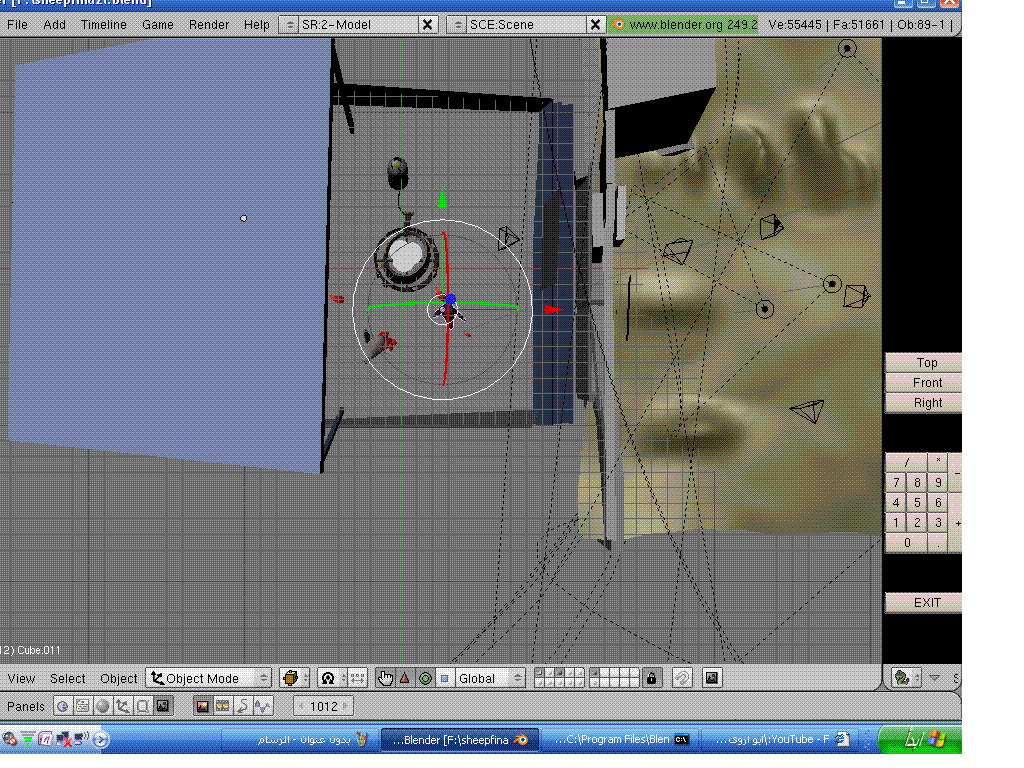Click the Right view button
This screenshot has width=1024, height=768.
(x=923, y=403)
